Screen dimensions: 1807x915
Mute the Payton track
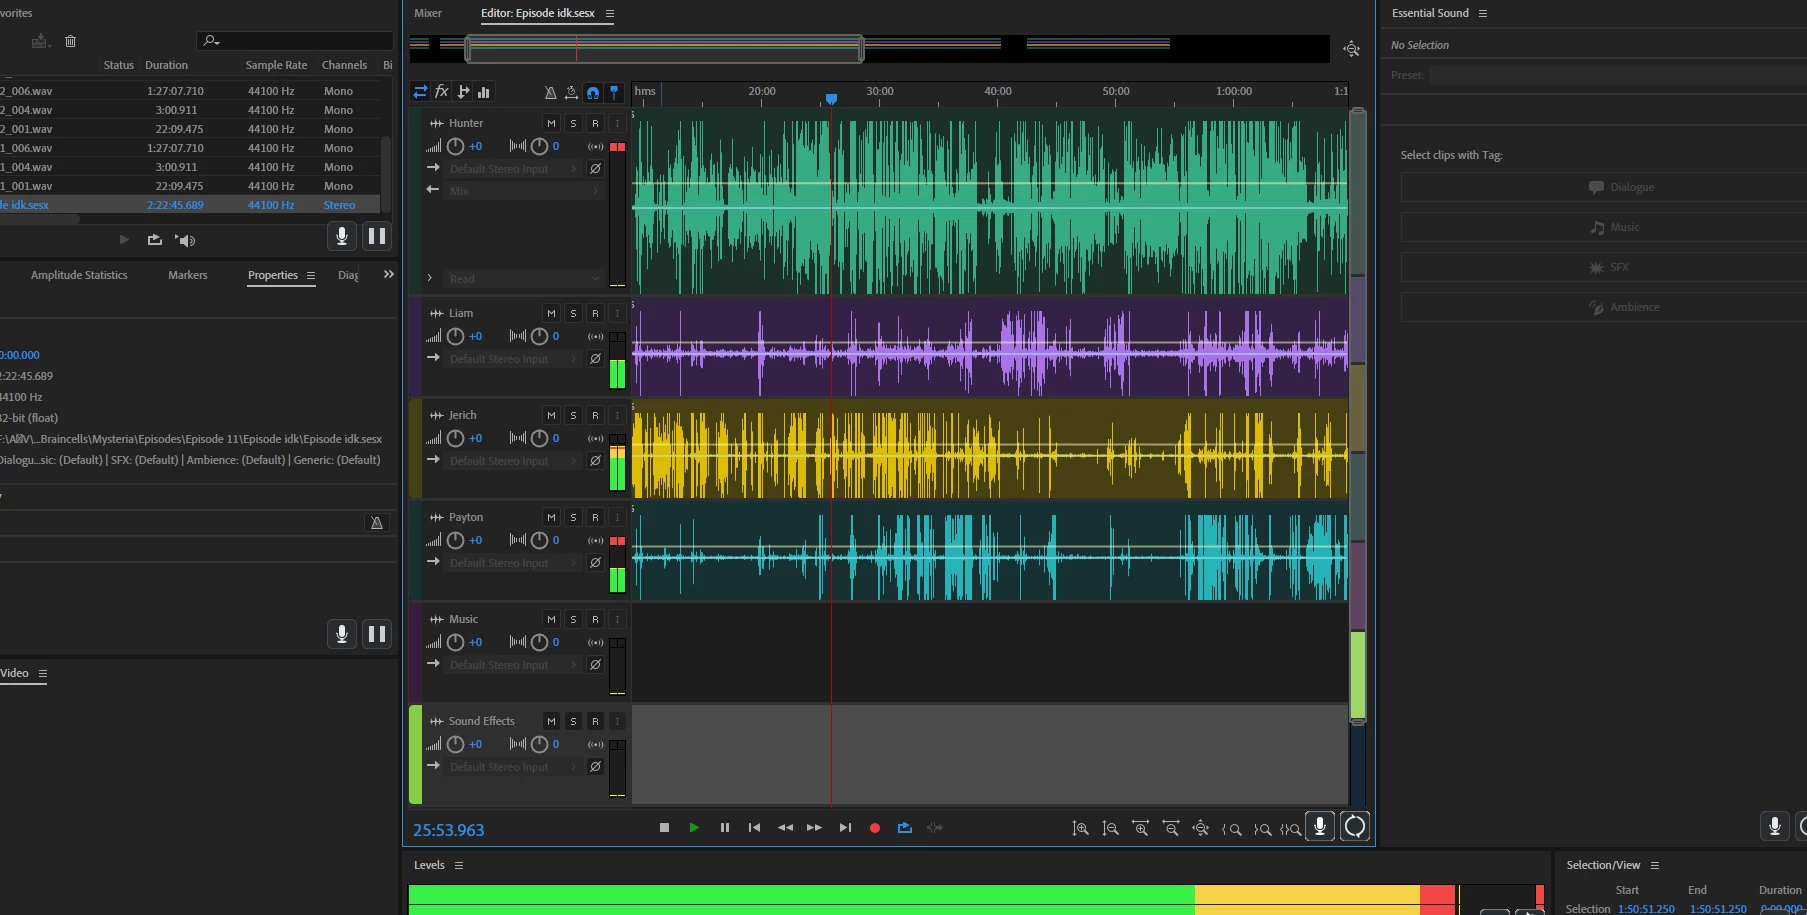click(x=551, y=517)
